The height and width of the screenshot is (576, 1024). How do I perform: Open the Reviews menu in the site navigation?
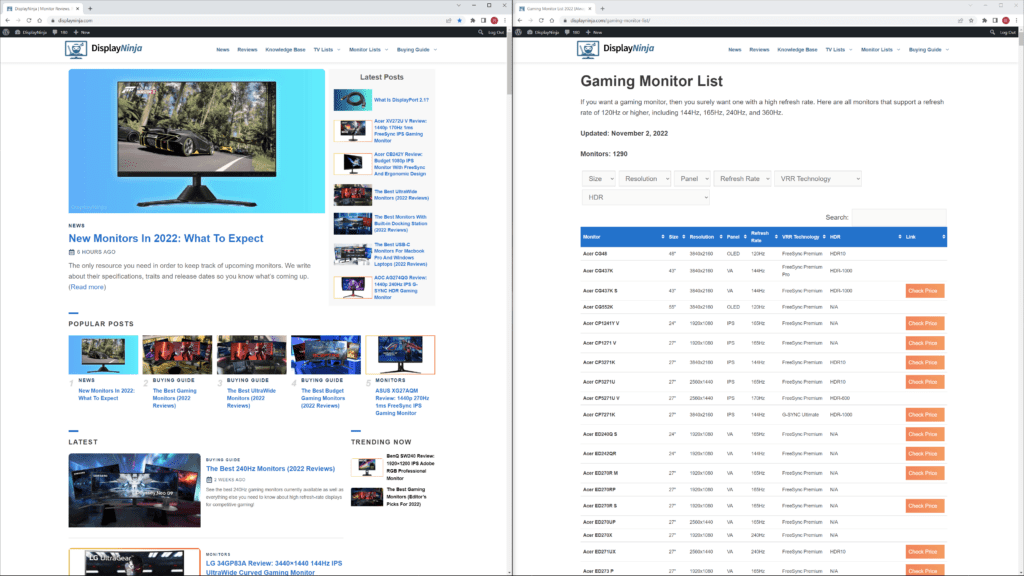click(x=247, y=48)
